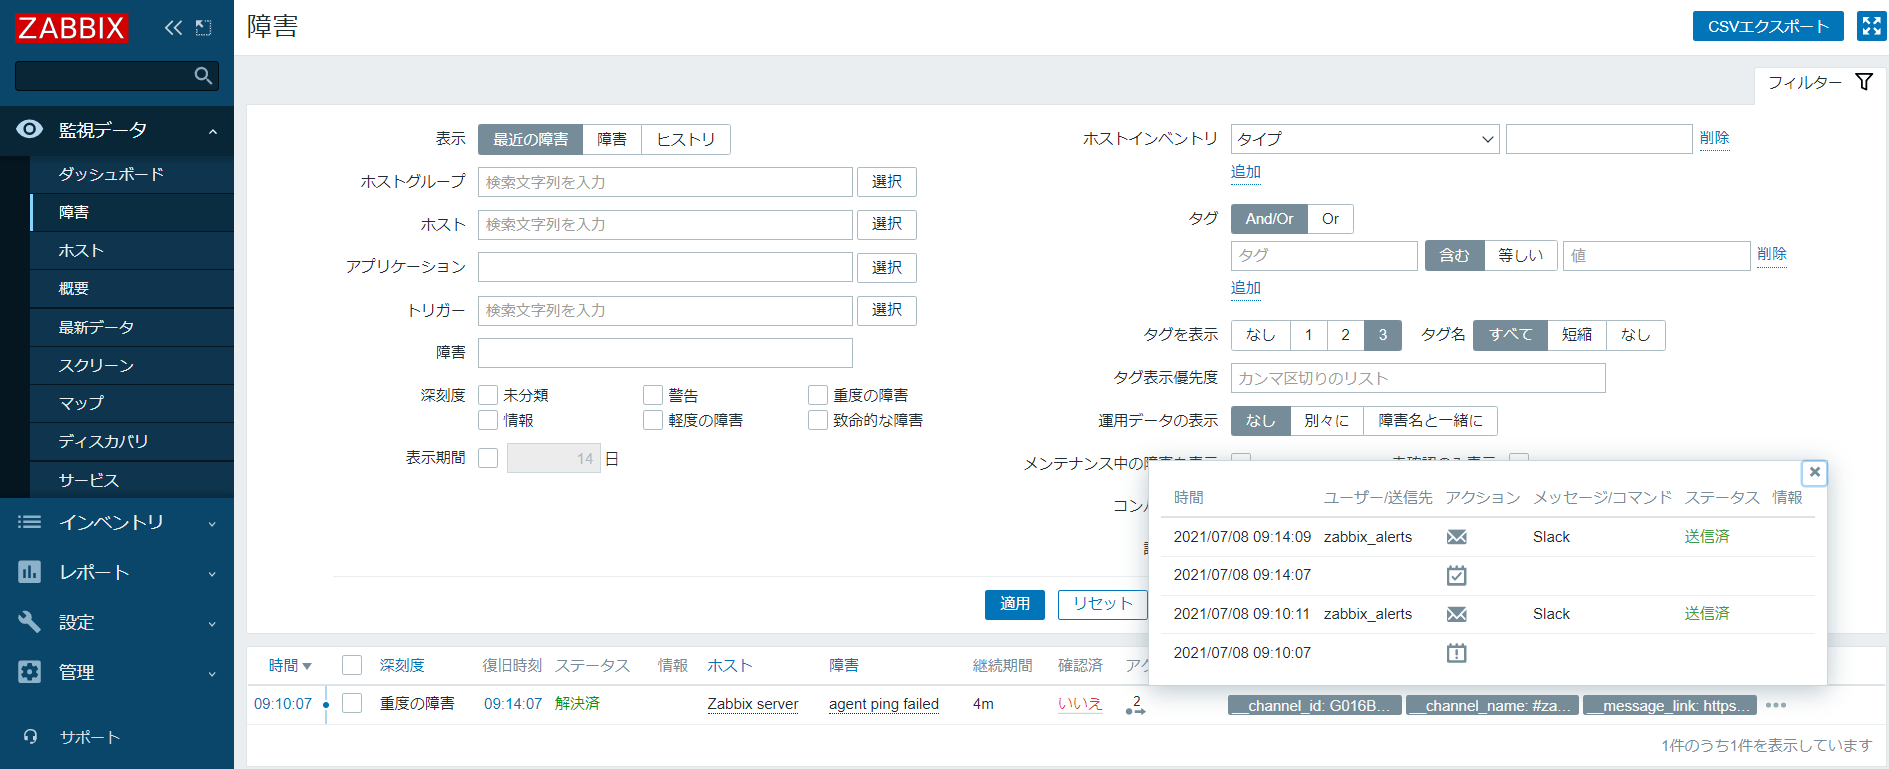Click the レポート chart icon
The image size is (1889, 769).
tap(30, 572)
